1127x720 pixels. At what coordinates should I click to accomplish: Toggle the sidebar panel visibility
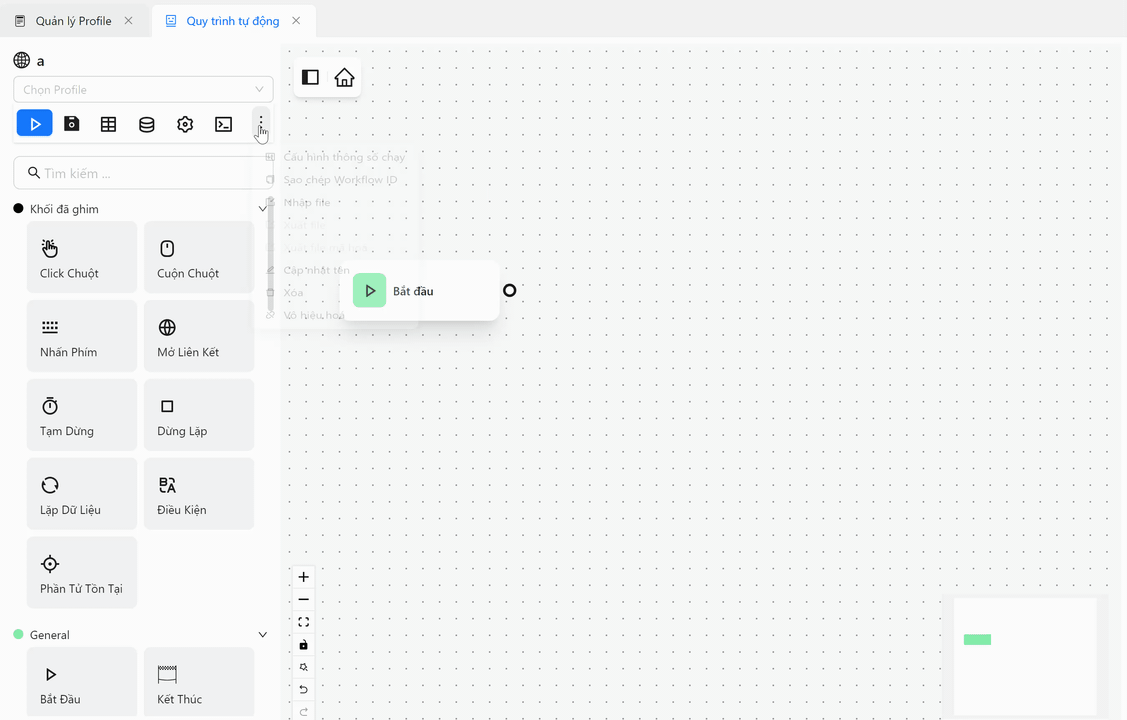(310, 78)
